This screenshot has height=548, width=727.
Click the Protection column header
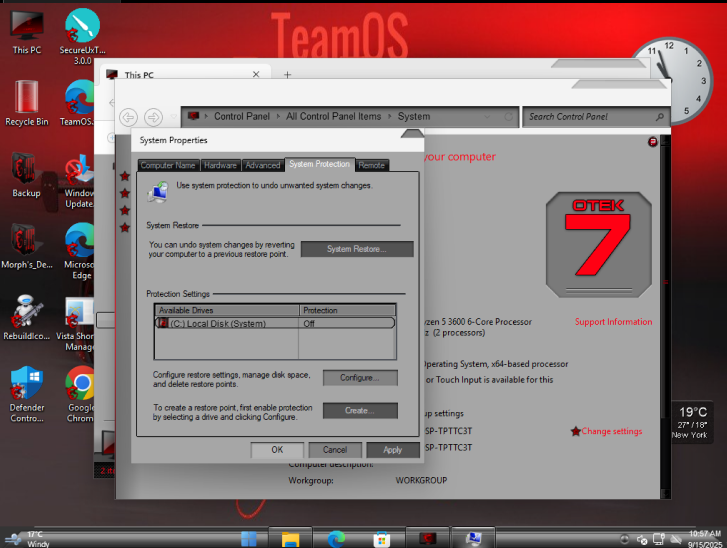pos(347,310)
